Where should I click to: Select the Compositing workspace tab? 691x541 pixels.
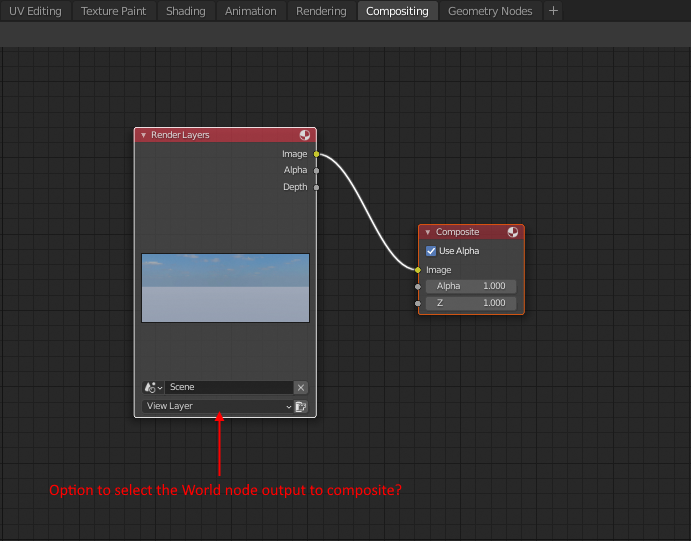point(397,11)
